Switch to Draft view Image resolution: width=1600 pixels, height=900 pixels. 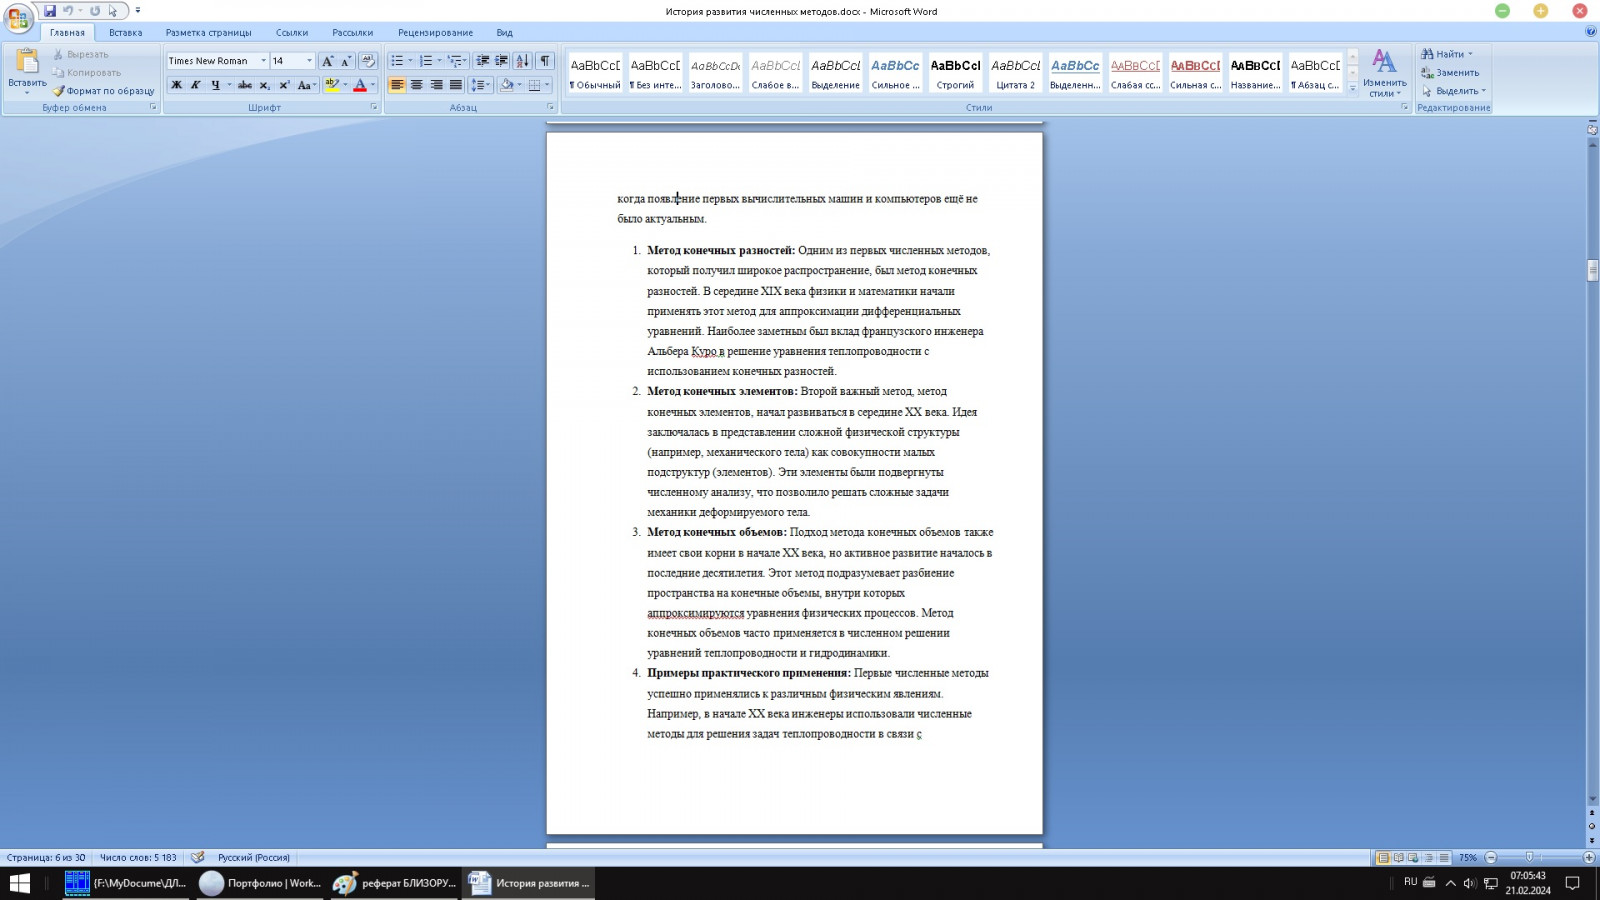tap(1443, 858)
